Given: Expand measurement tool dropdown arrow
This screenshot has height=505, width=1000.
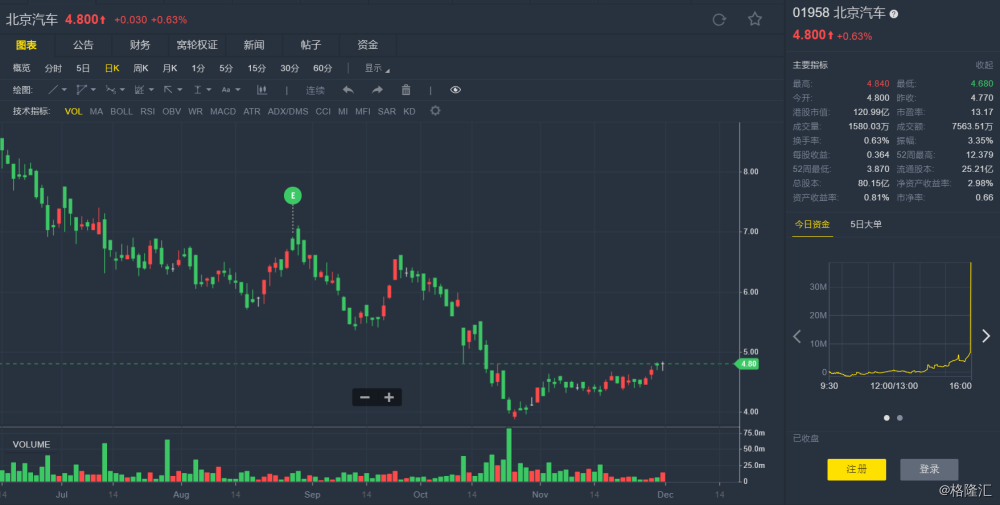Looking at the screenshot, I should [209, 90].
